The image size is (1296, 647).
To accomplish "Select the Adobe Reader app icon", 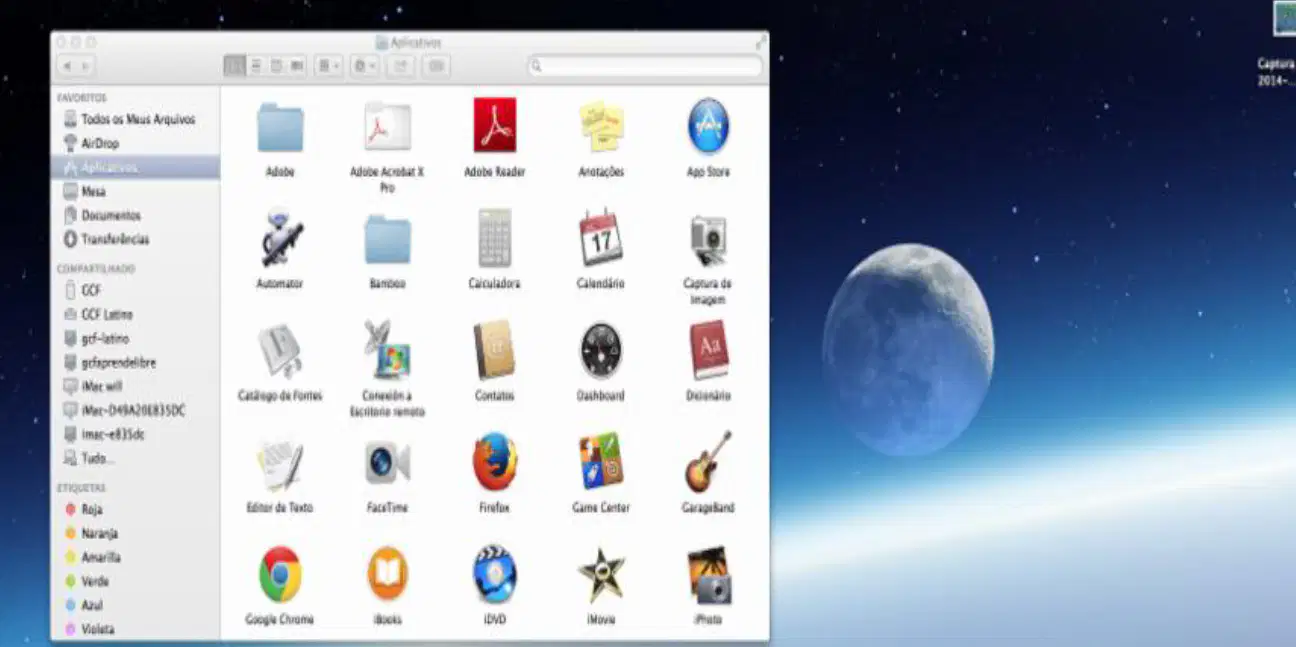I will point(494,125).
